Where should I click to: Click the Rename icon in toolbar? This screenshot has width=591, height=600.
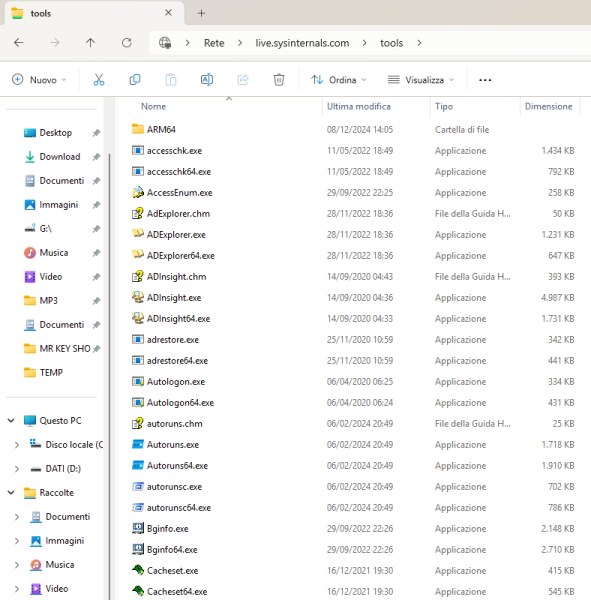(207, 80)
